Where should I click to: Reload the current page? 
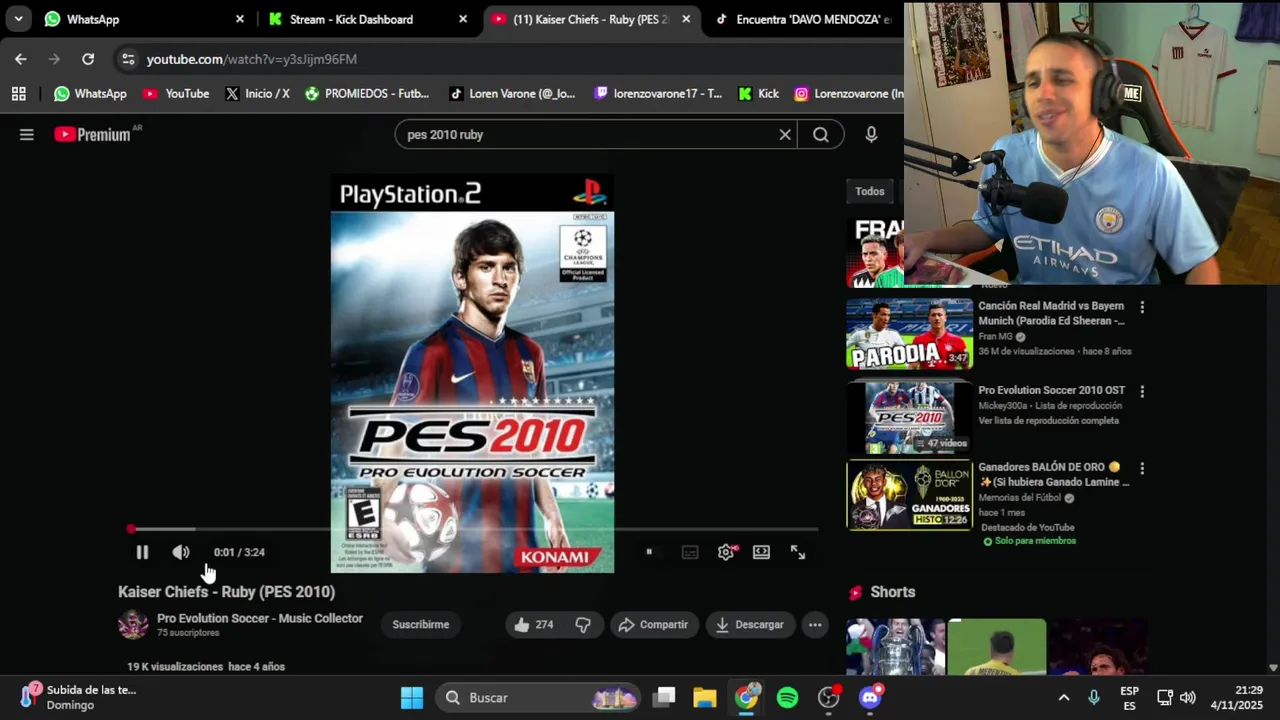point(88,59)
